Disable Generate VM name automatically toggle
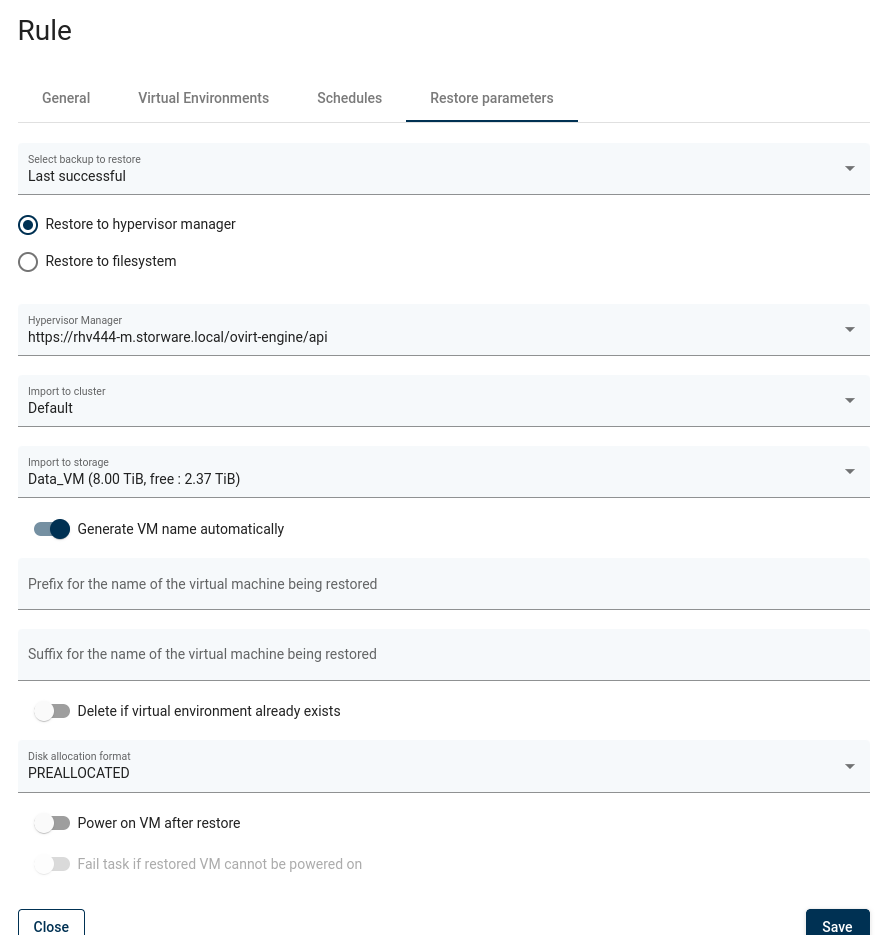889x935 pixels. 52,529
